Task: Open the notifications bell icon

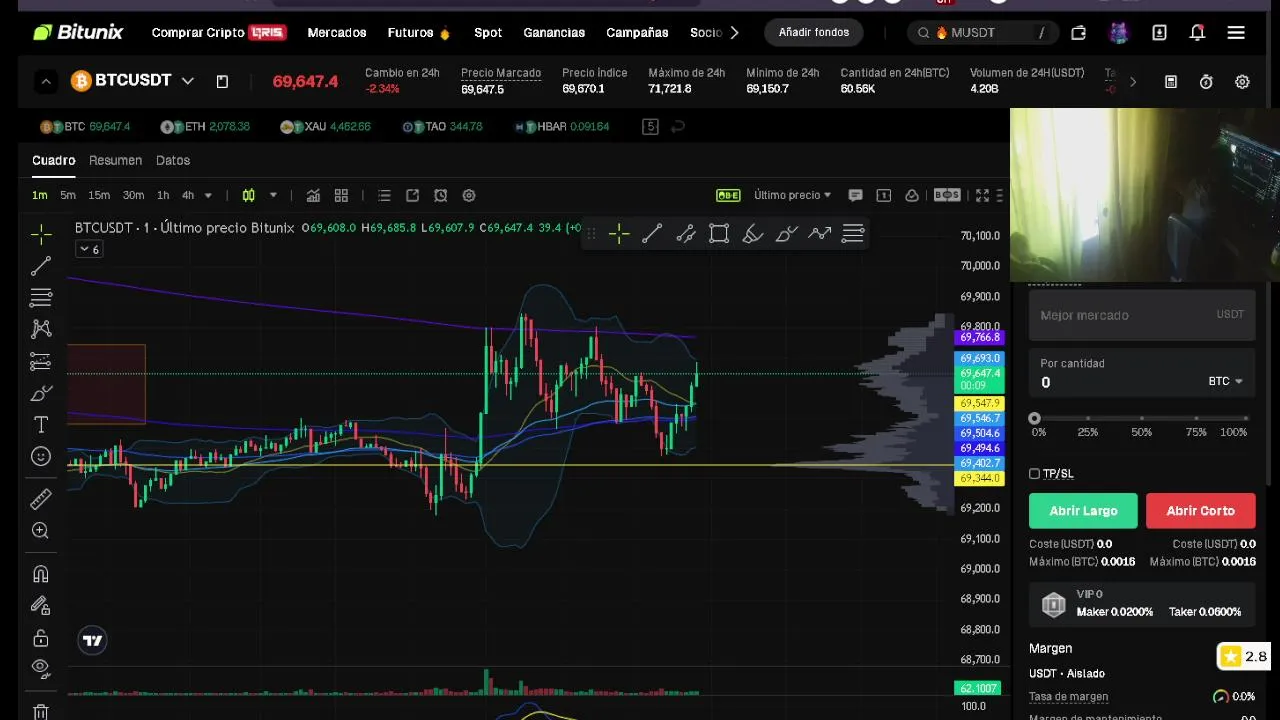Action: pyautogui.click(x=1197, y=33)
